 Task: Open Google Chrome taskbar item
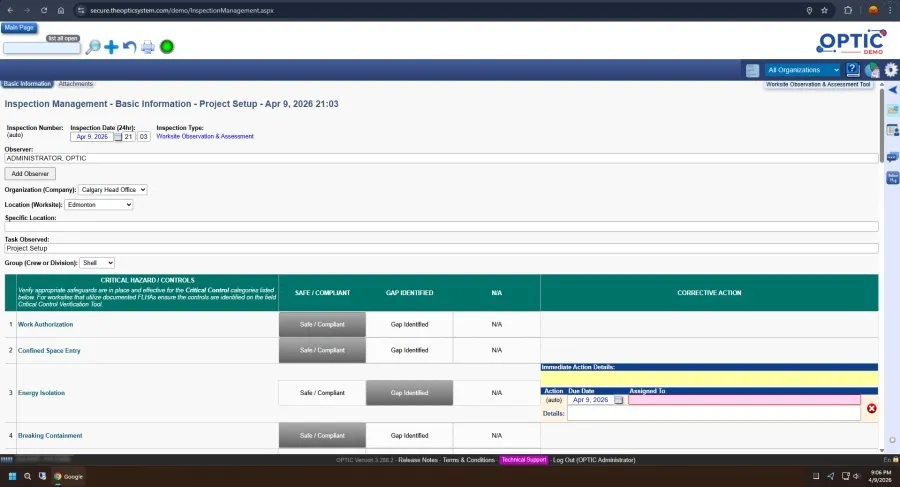pos(69,476)
